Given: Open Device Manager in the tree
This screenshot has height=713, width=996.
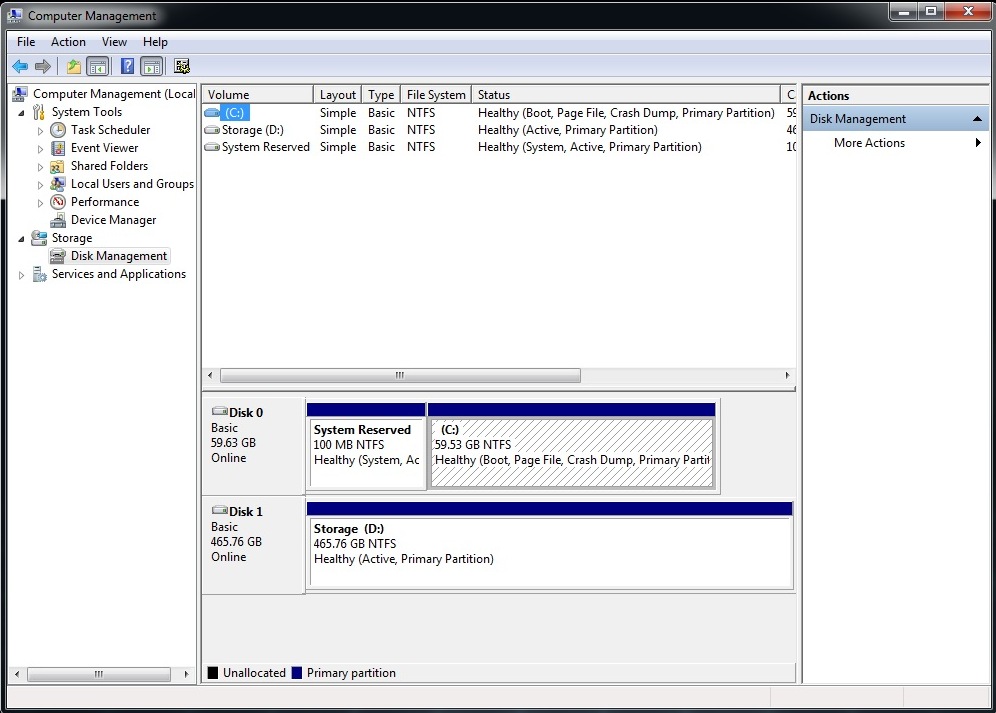Looking at the screenshot, I should point(113,220).
